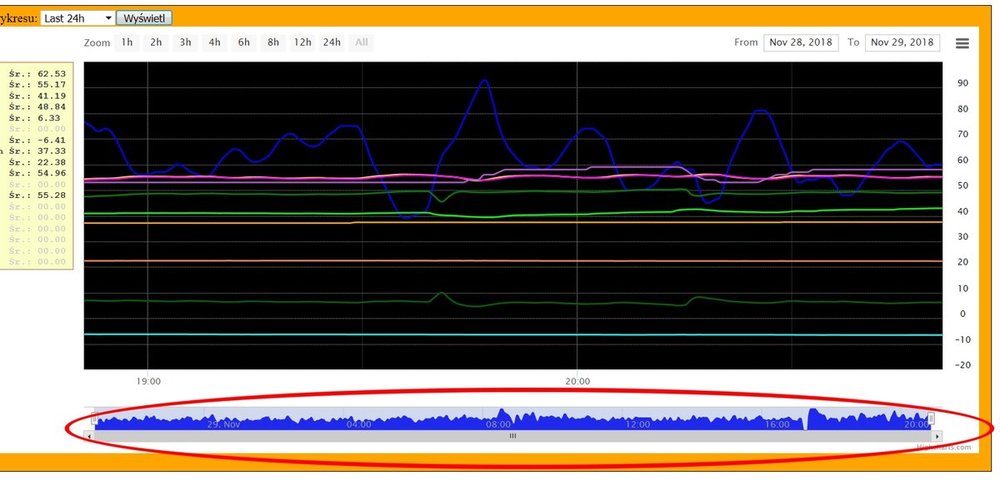The height and width of the screenshot is (485, 1000).
Task: Zoom chart to 12h
Action: [302, 43]
